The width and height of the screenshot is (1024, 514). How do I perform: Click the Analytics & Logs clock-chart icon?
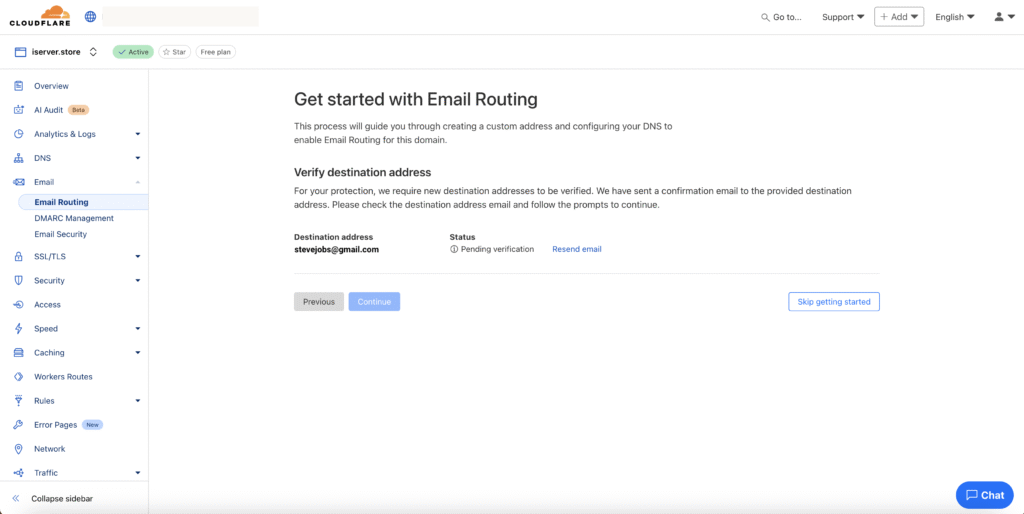coord(19,134)
